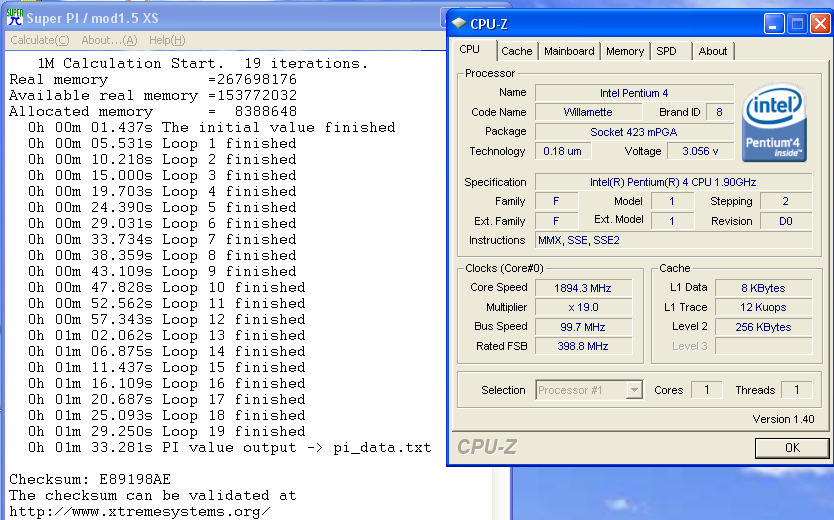Viewport: 834px width, 520px height.
Task: Click the Family value F
Action: 556,202
